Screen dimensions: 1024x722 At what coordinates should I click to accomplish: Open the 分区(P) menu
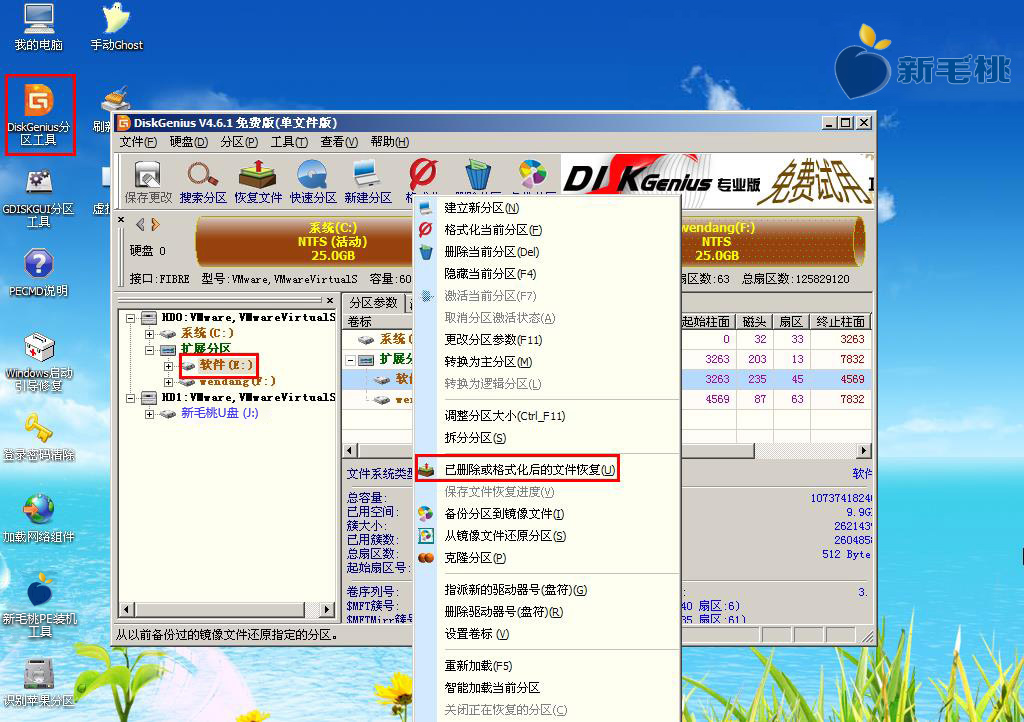239,142
